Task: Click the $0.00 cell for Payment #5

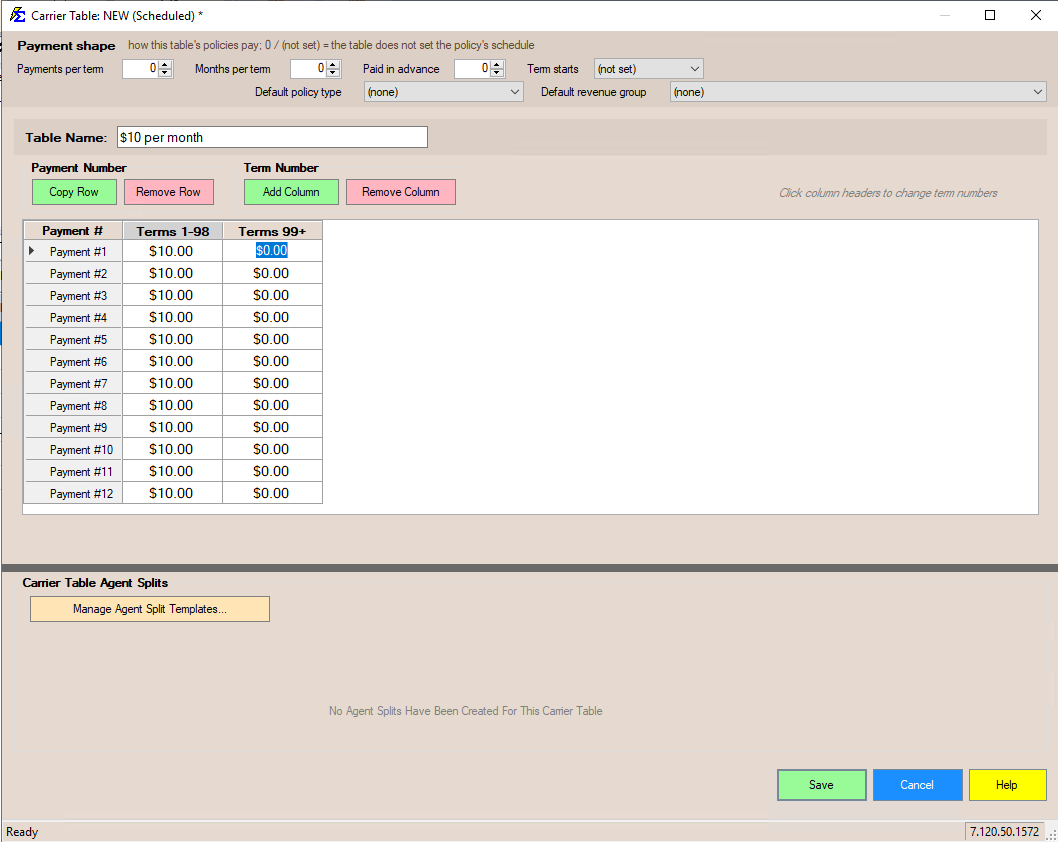Action: [x=272, y=339]
